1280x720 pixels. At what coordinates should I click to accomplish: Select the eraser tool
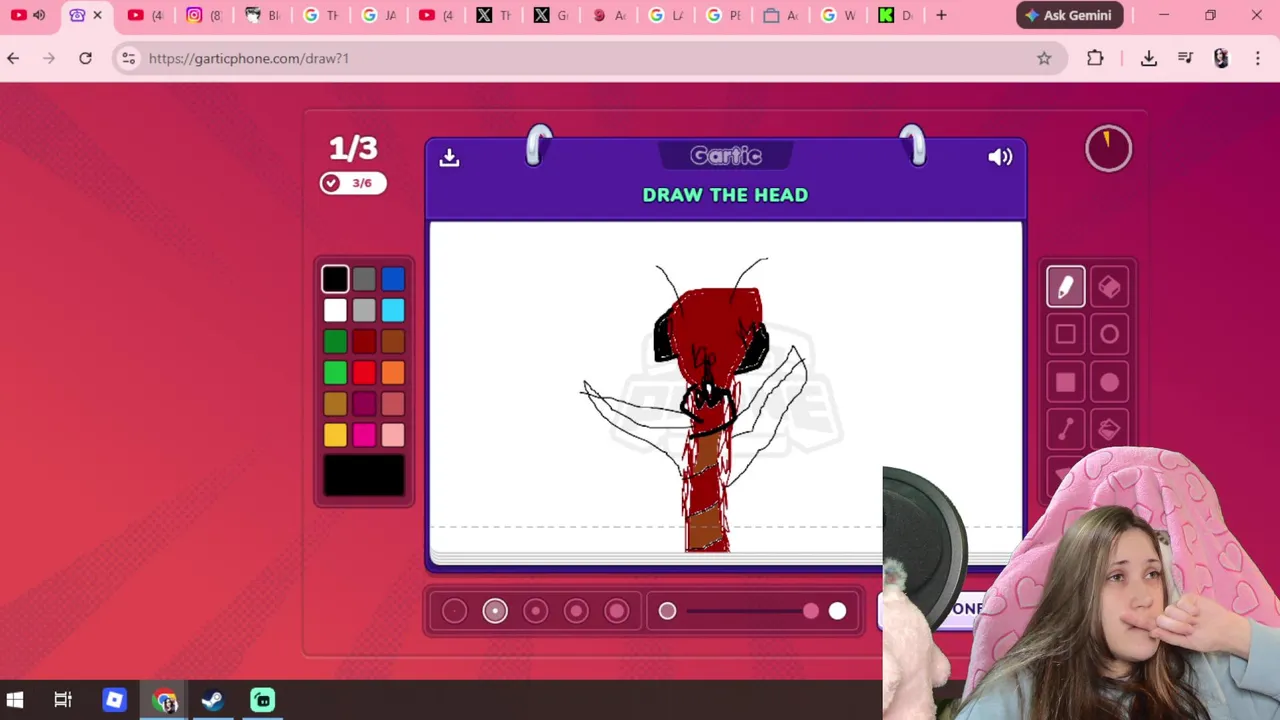1109,287
